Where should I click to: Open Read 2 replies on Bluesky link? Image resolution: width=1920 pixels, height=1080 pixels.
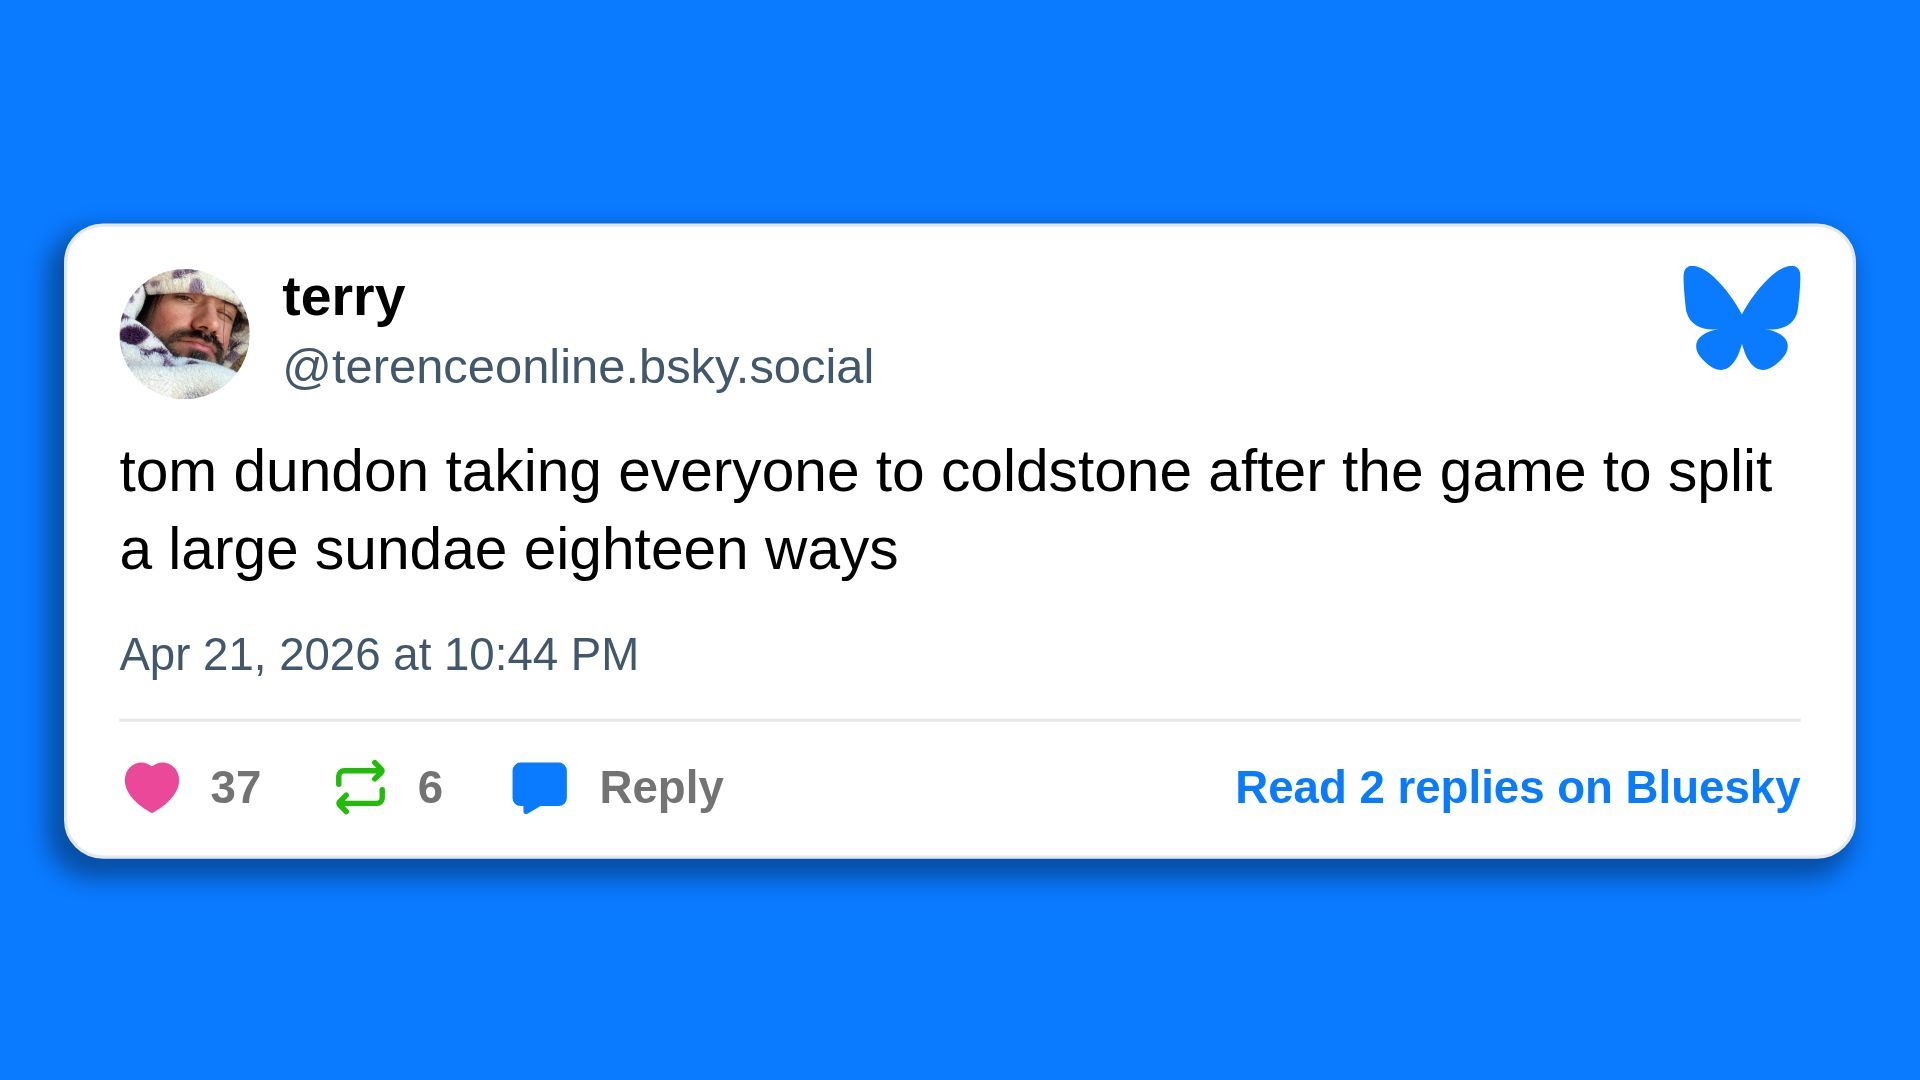pyautogui.click(x=1517, y=787)
